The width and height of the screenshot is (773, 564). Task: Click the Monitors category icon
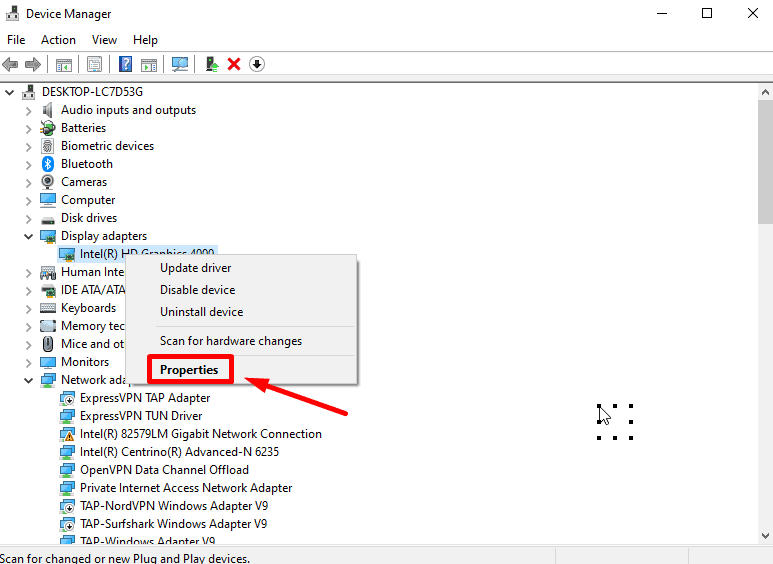click(48, 362)
